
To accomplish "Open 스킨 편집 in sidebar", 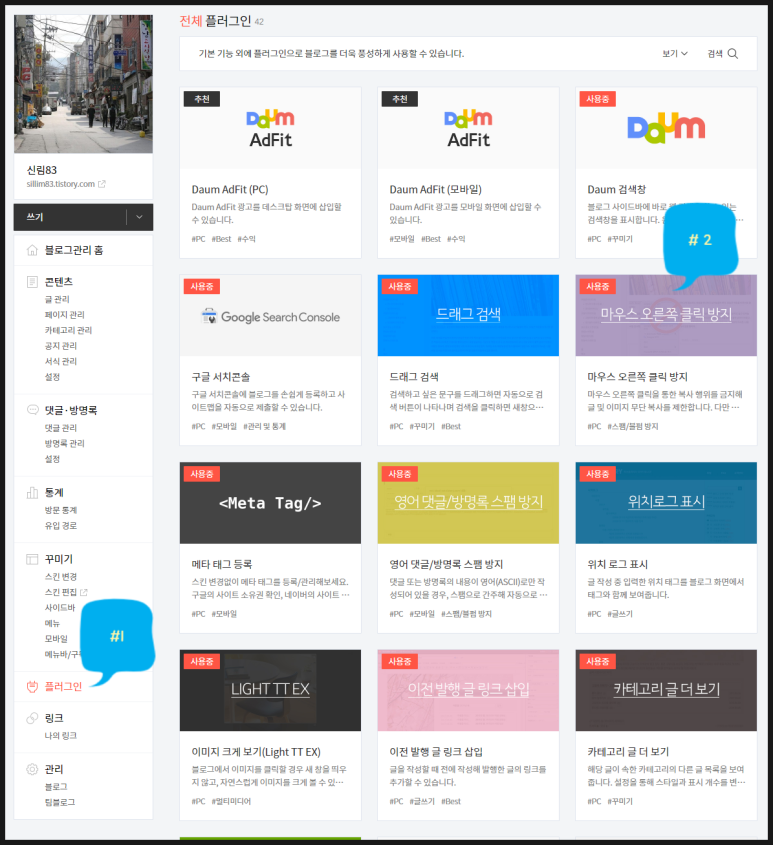I will point(61,592).
